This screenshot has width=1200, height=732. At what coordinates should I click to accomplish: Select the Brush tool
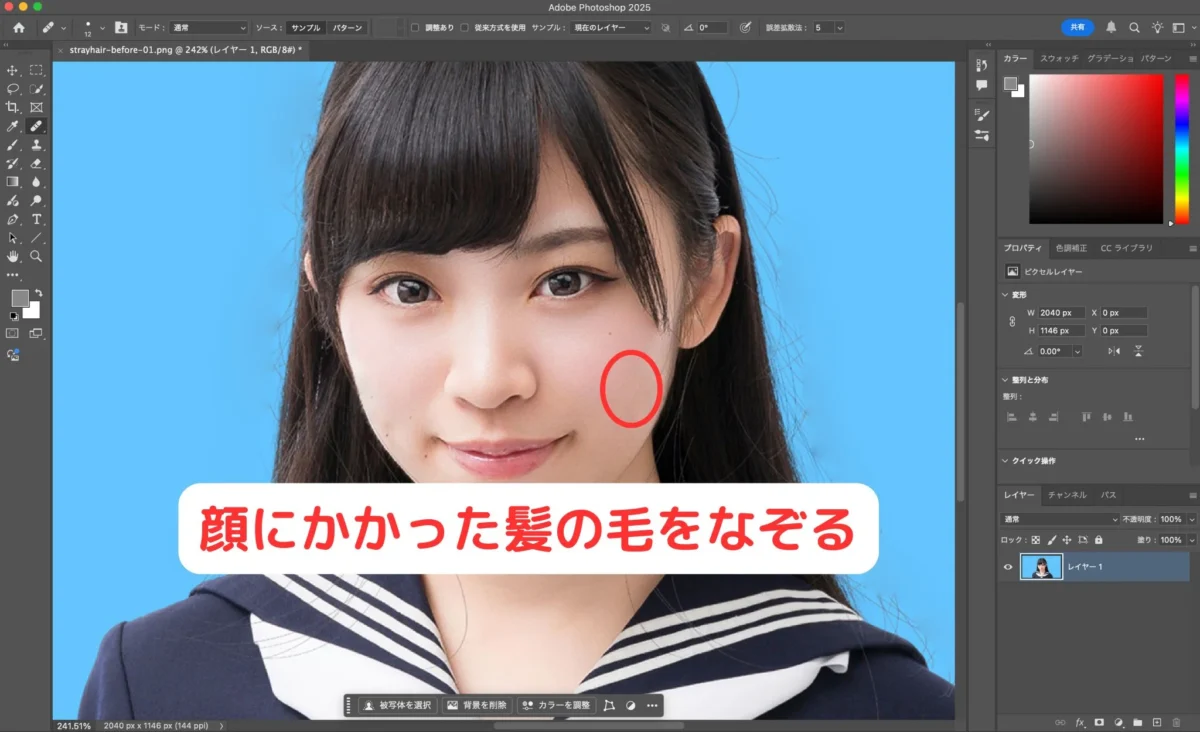(x=13, y=145)
